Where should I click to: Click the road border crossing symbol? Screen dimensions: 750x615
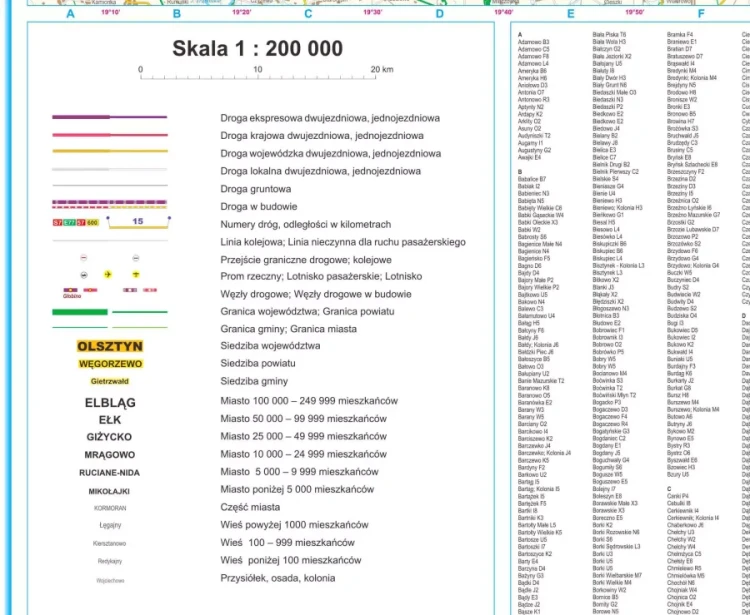83,257
